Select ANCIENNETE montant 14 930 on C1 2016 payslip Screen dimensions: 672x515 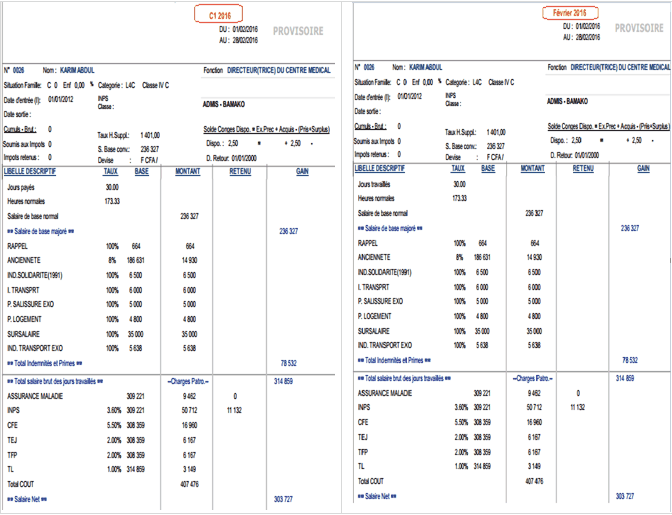click(189, 260)
